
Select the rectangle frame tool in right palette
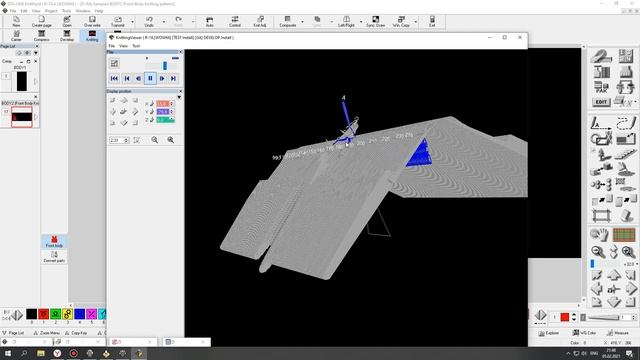(x=601, y=216)
